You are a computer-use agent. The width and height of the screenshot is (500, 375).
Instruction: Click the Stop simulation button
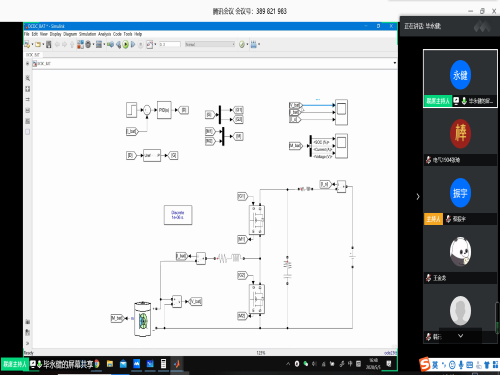click(x=141, y=44)
